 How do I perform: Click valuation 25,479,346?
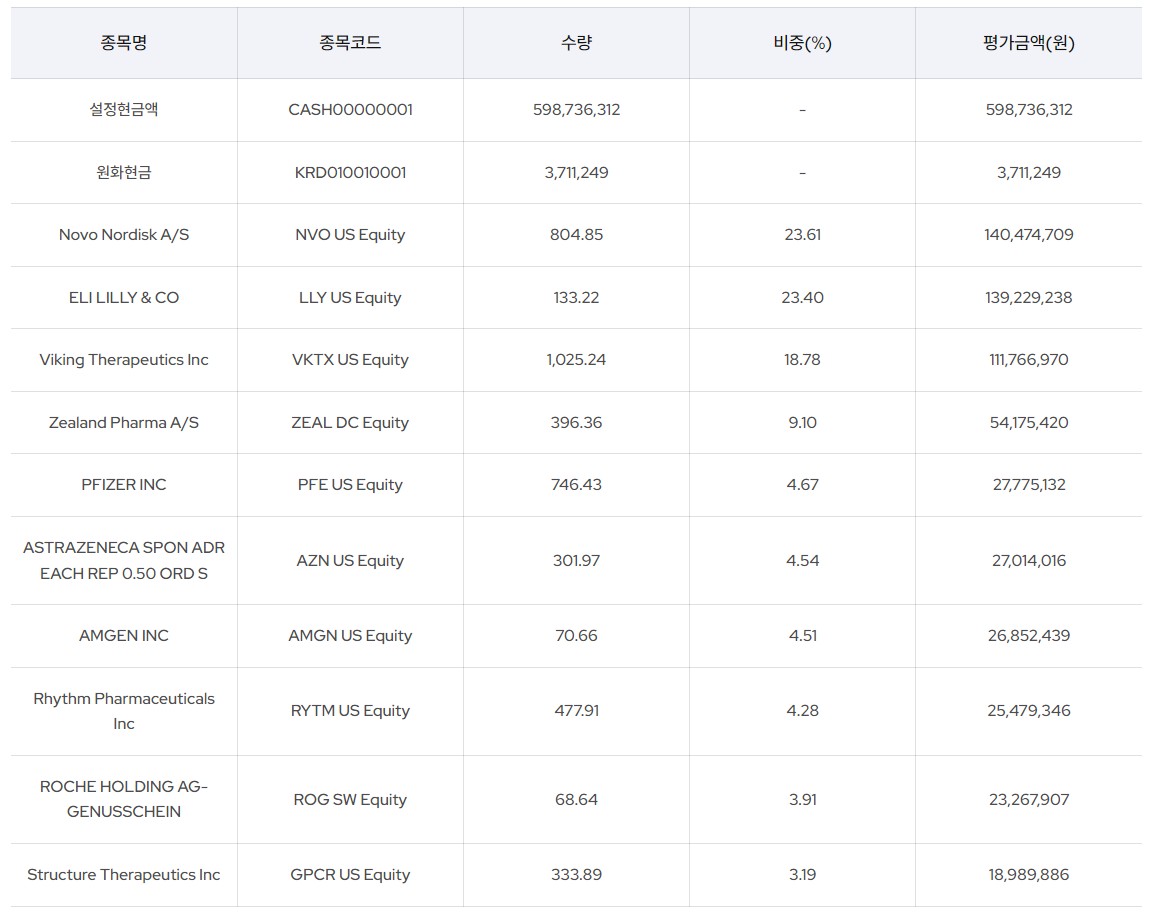pos(1029,710)
